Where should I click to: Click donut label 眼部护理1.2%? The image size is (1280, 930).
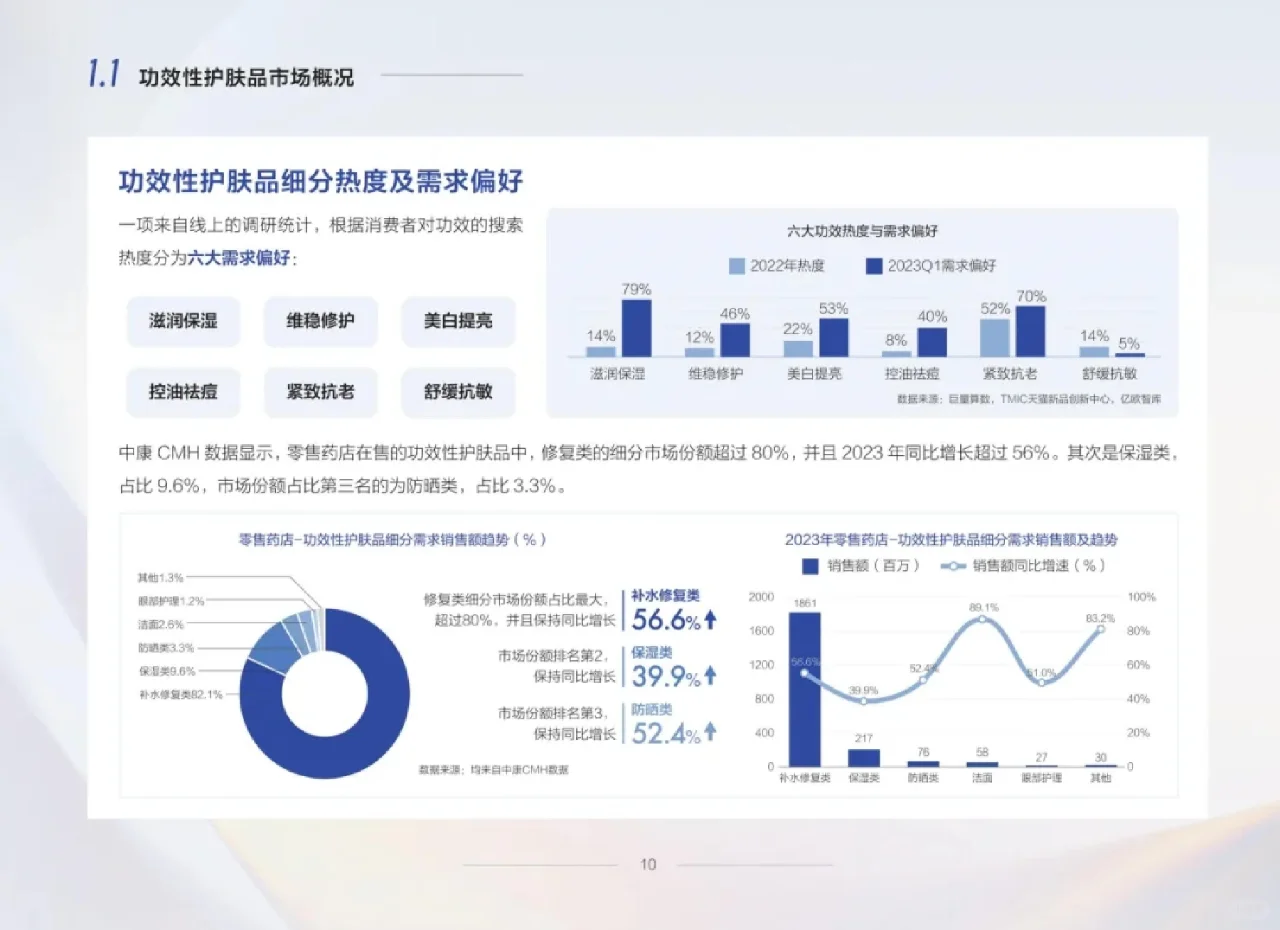[171, 601]
